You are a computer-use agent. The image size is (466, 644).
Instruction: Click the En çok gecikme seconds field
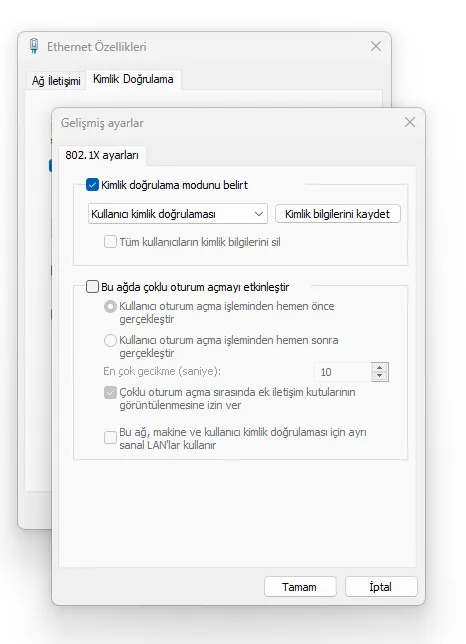point(343,372)
